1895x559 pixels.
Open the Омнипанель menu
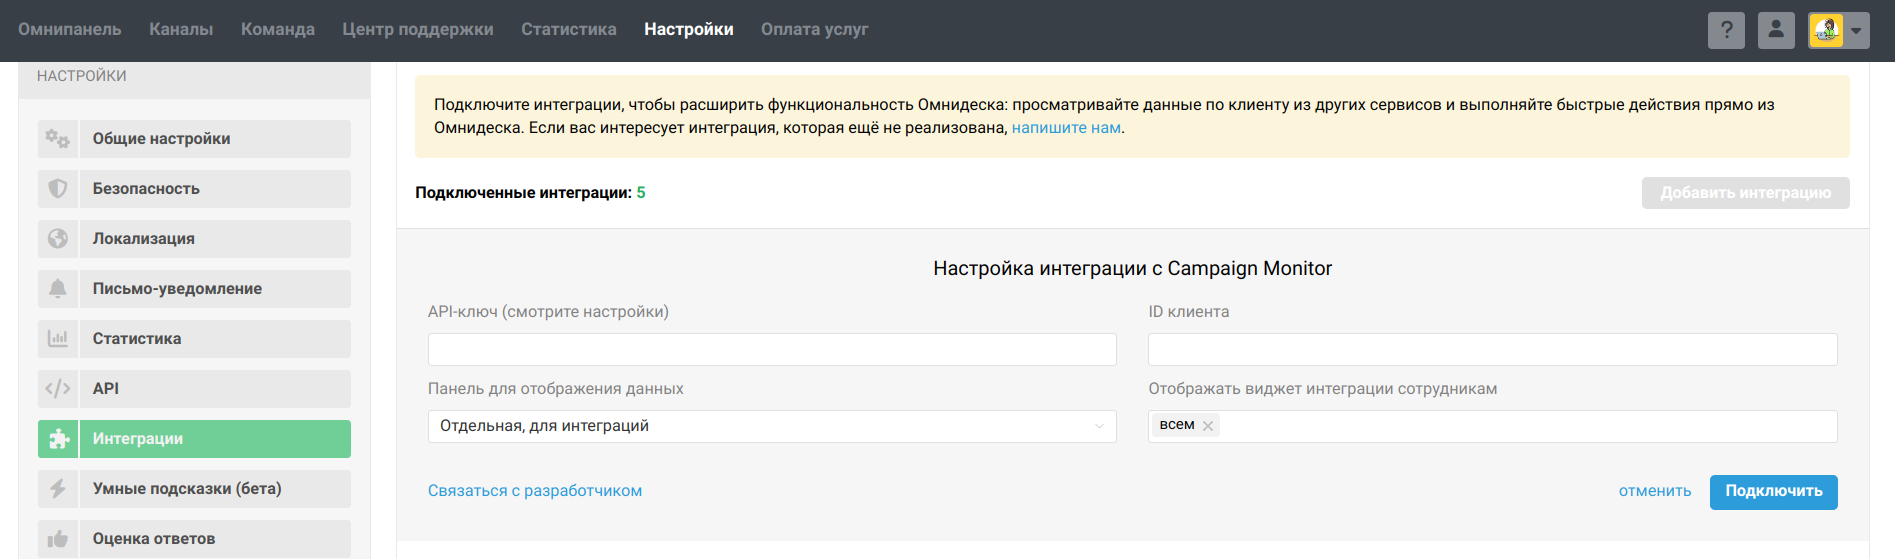point(70,30)
